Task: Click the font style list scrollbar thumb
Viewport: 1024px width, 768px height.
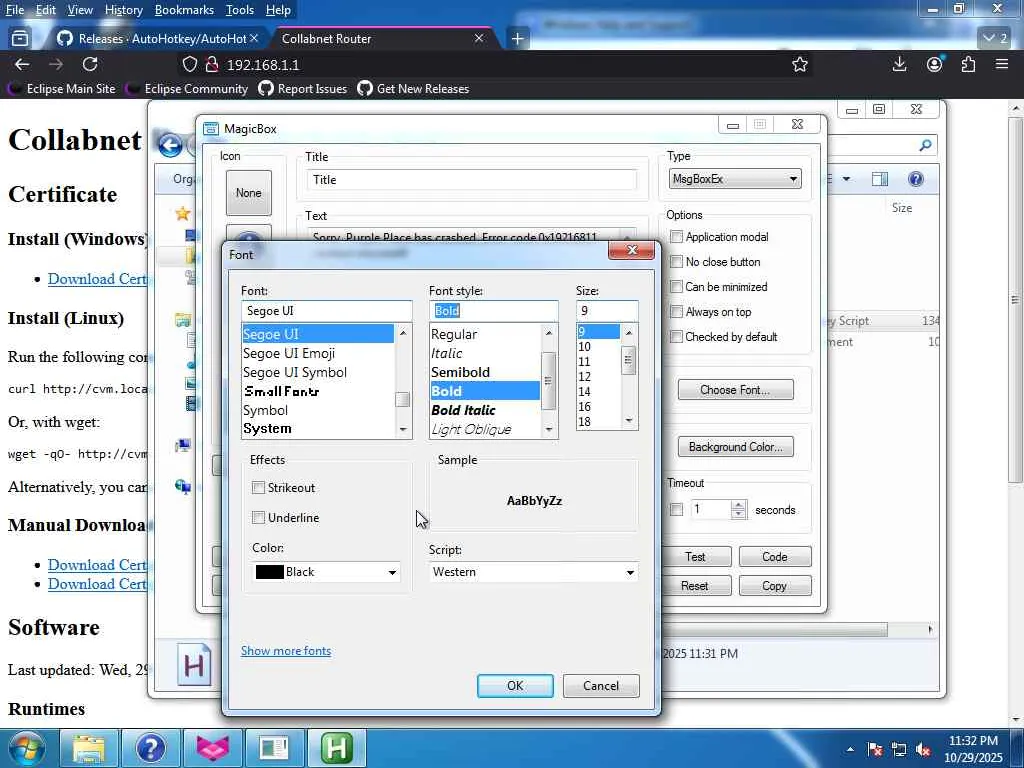Action: click(x=549, y=381)
